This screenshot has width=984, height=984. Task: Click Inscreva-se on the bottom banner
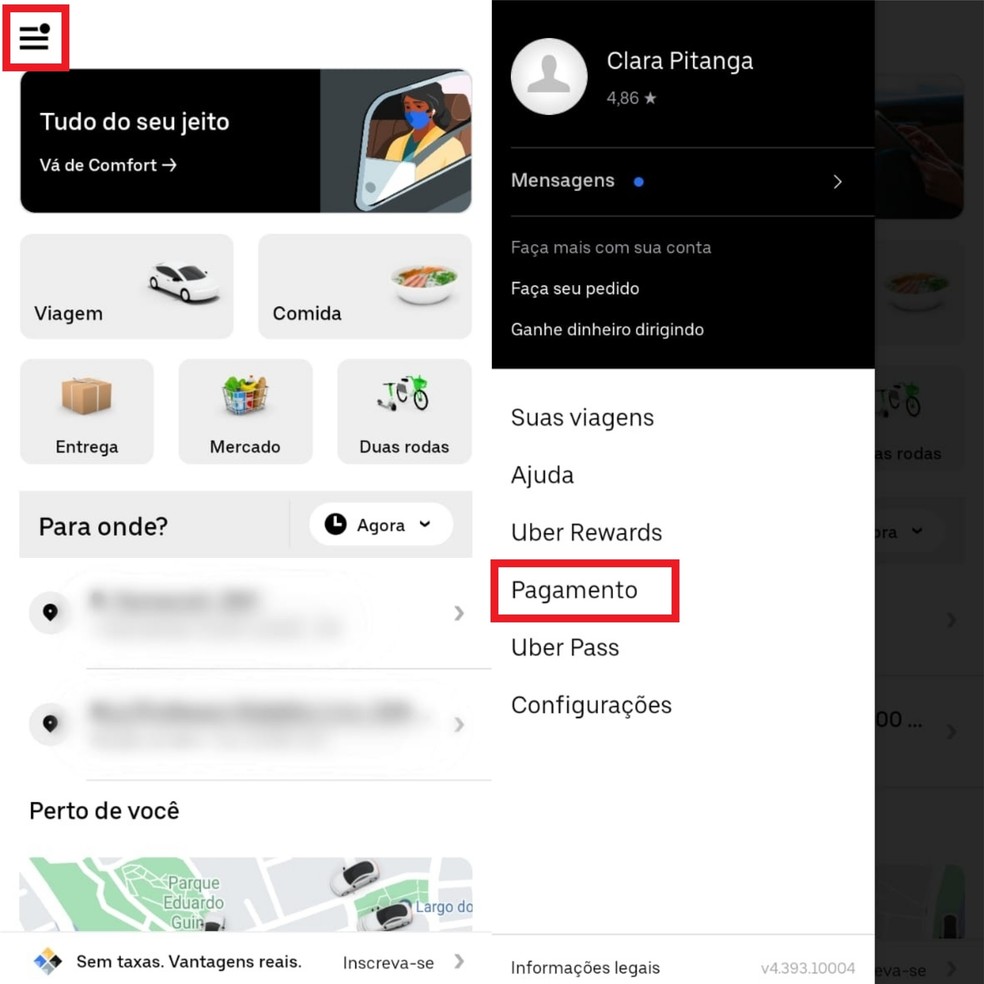click(x=388, y=963)
